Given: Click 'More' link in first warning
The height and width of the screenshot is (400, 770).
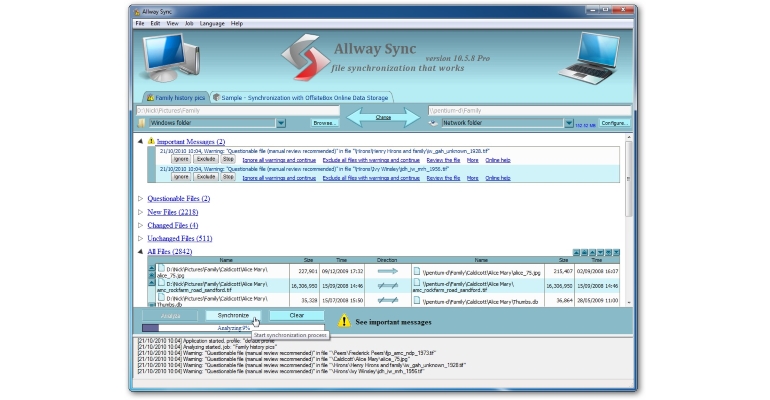Looking at the screenshot, I should click(472, 160).
